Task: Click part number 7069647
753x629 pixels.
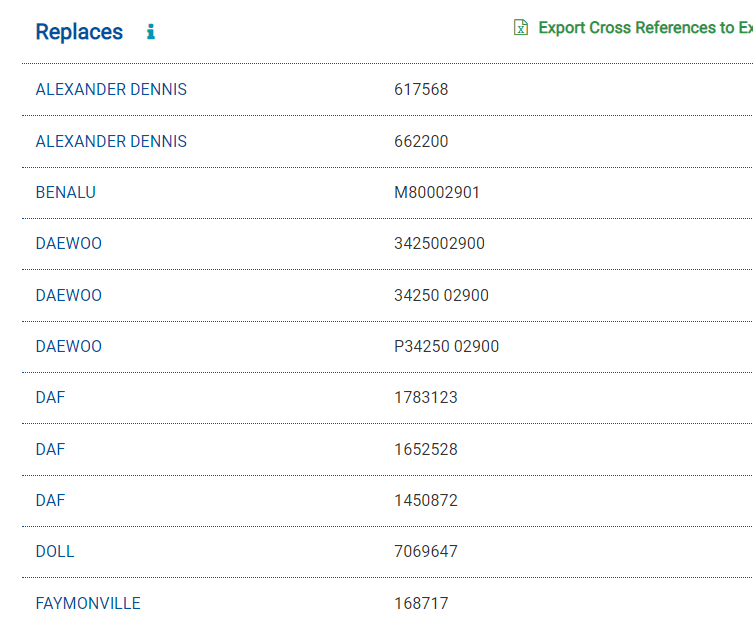Action: pyautogui.click(x=426, y=551)
